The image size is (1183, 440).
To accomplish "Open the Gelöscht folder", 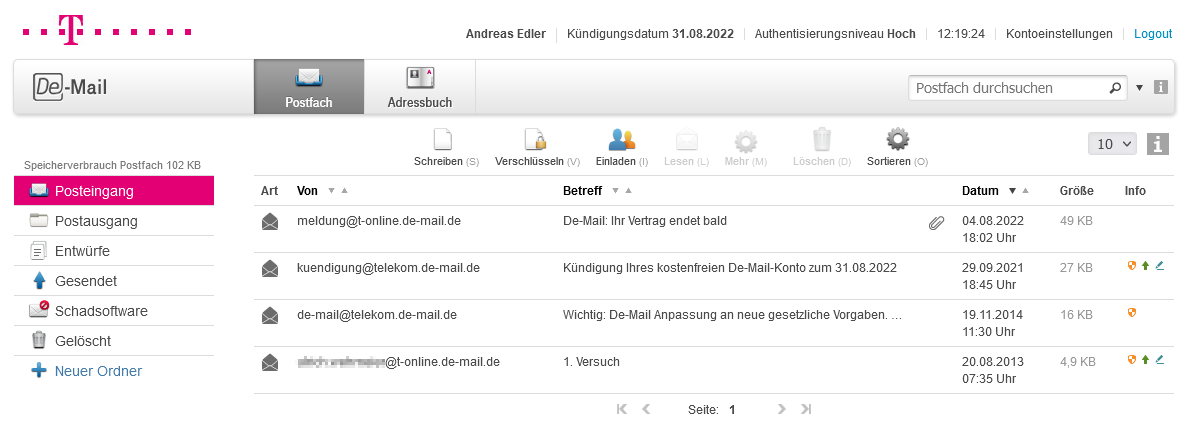I will 114,341.
